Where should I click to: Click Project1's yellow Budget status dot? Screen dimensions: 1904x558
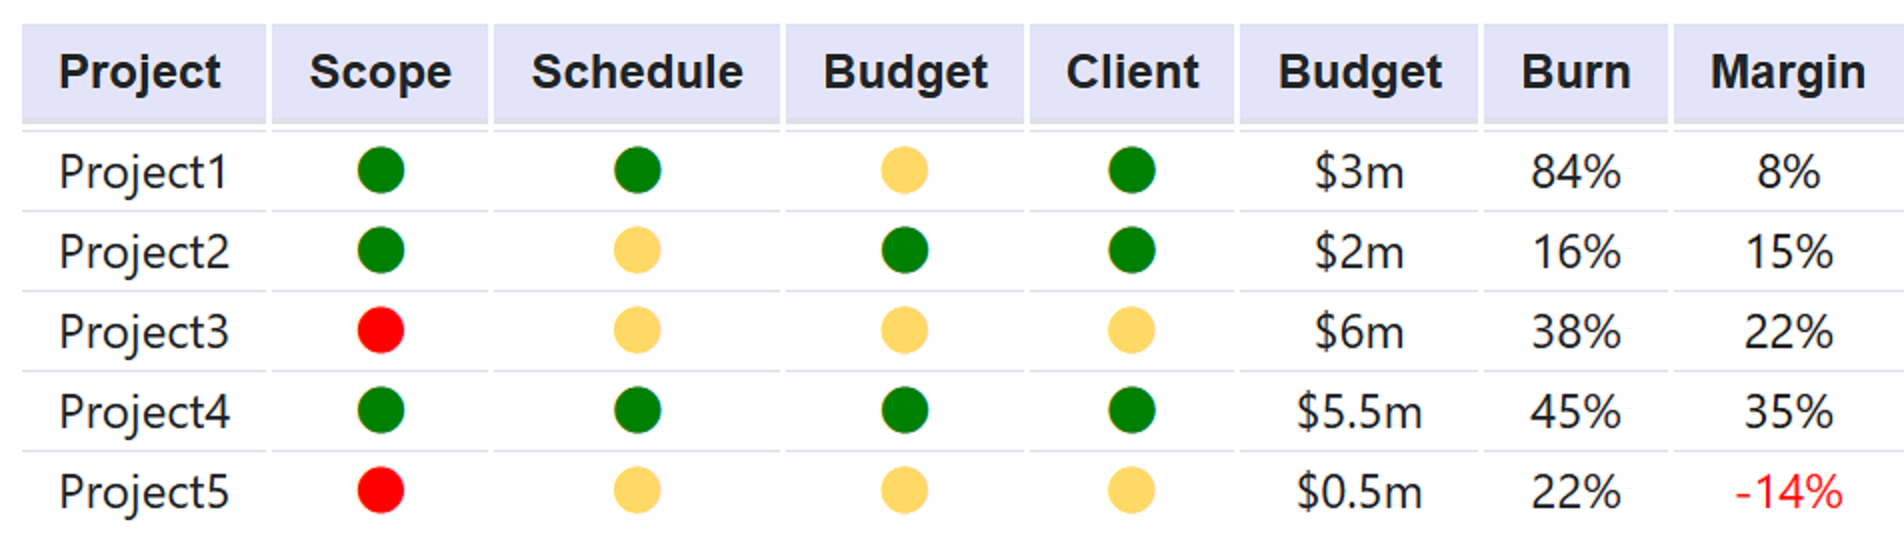904,170
